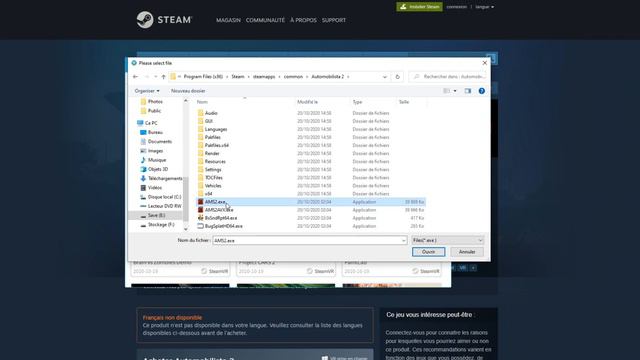Open the SUPPORT page

[334, 20]
